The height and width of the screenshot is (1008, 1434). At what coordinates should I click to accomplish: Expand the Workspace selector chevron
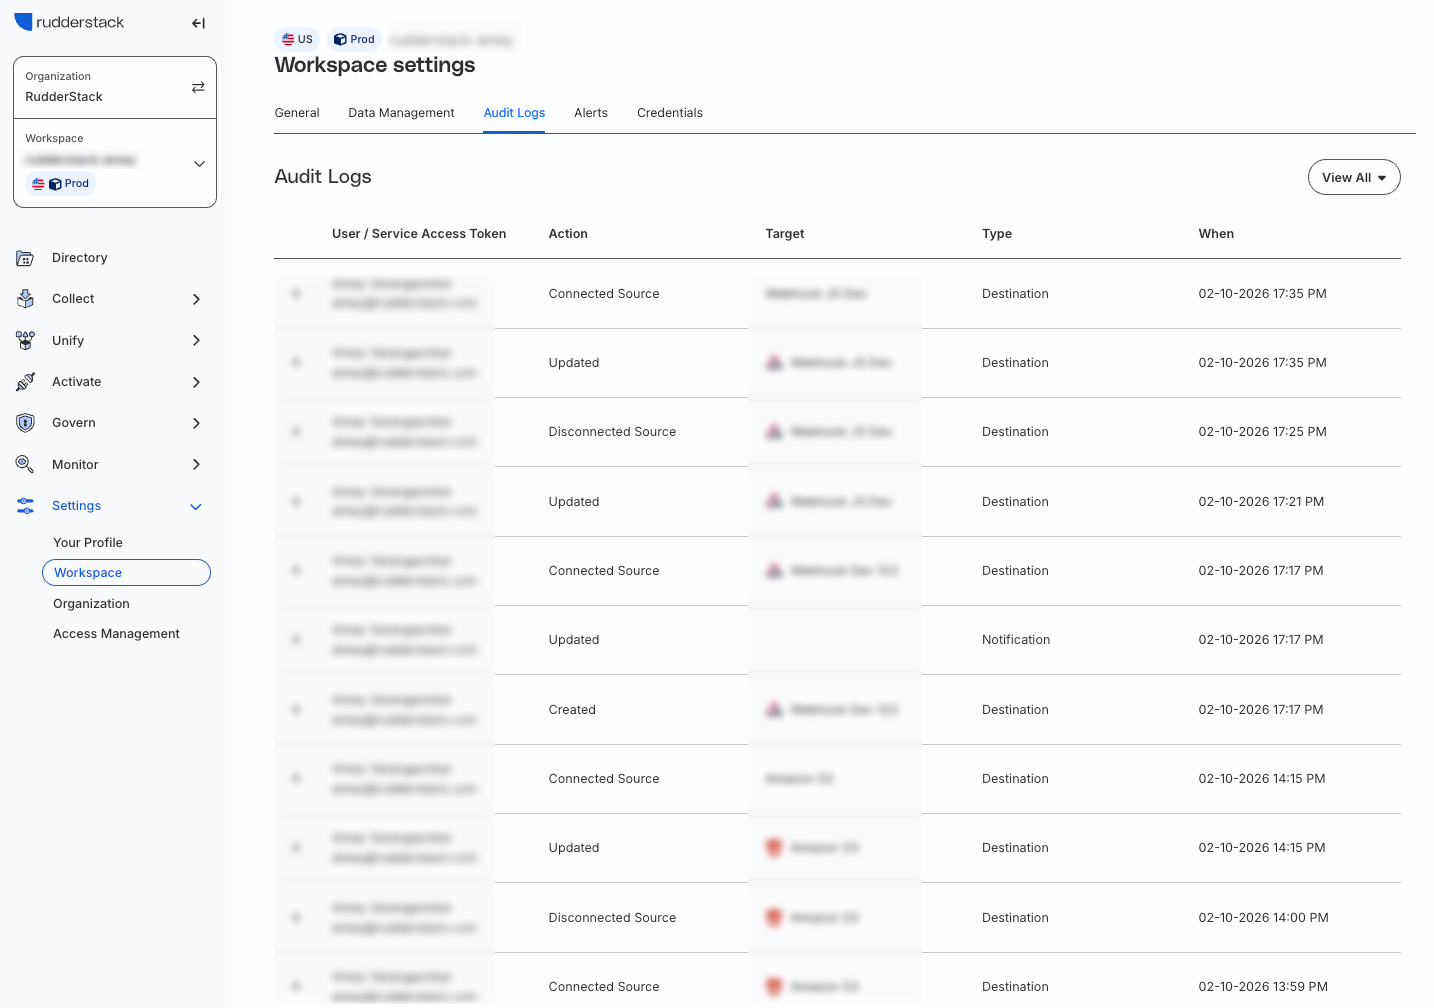pos(199,164)
